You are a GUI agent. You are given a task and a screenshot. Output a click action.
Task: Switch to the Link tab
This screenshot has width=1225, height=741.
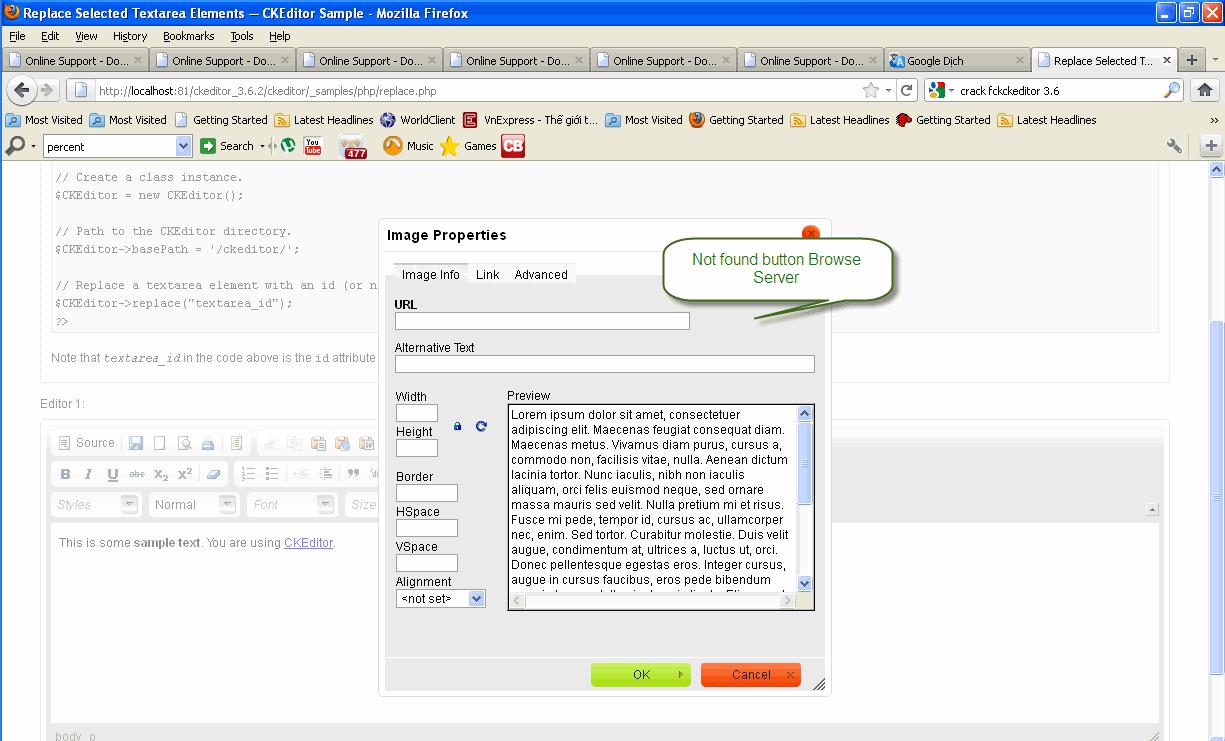[x=487, y=274]
